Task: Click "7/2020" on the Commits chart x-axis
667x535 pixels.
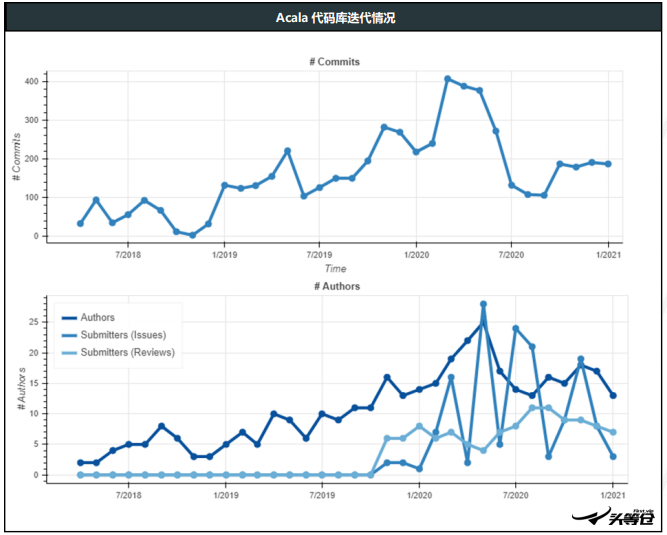Action: (x=511, y=254)
